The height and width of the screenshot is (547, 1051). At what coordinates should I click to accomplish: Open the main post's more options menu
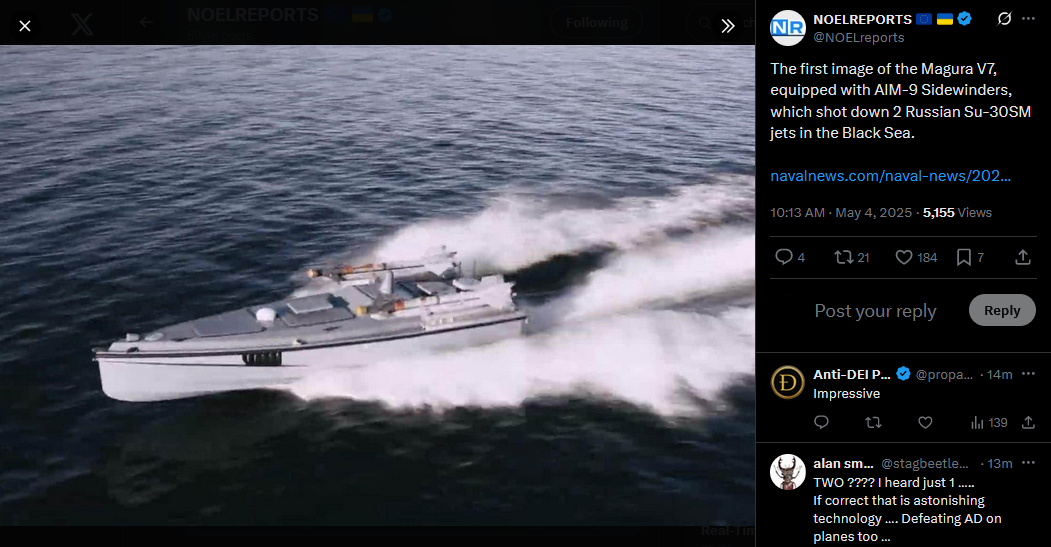click(x=1028, y=19)
